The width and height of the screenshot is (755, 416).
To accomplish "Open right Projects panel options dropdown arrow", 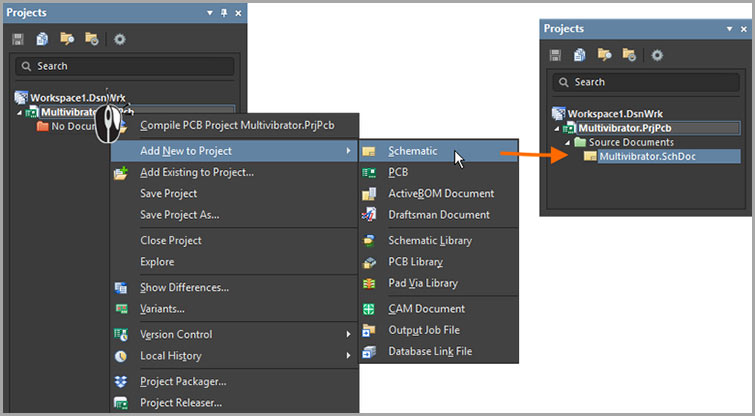I will tap(729, 29).
